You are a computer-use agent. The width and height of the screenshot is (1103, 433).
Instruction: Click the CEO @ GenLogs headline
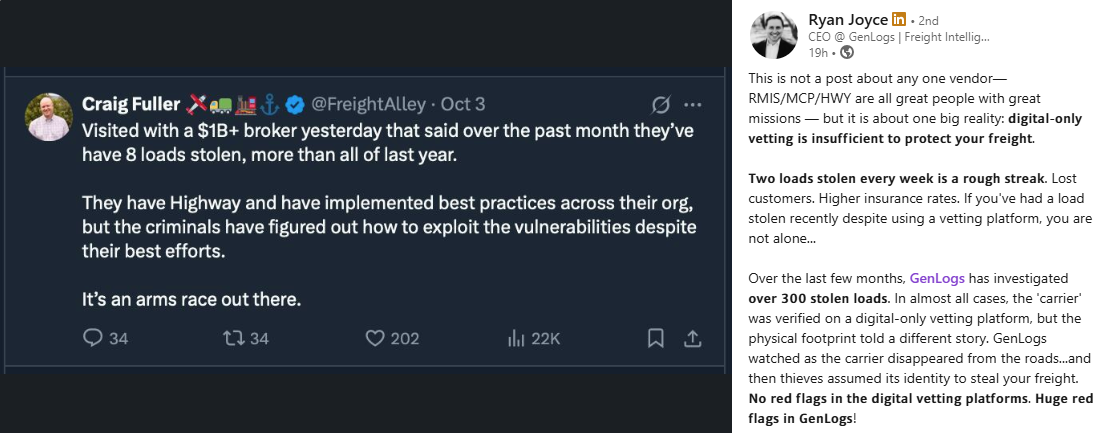click(x=898, y=36)
